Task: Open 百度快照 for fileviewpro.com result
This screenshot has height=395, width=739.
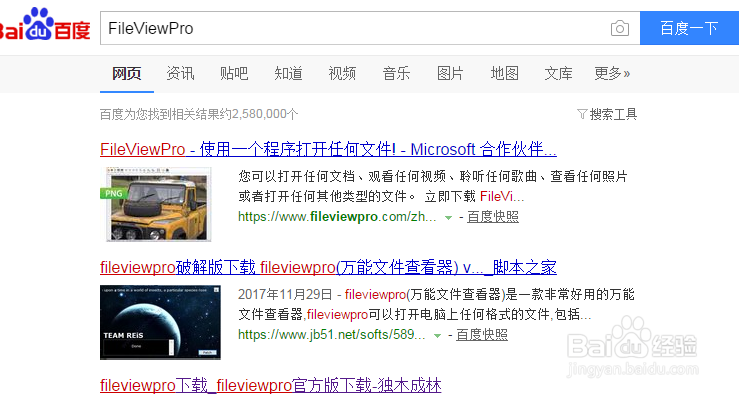Action: [493, 217]
